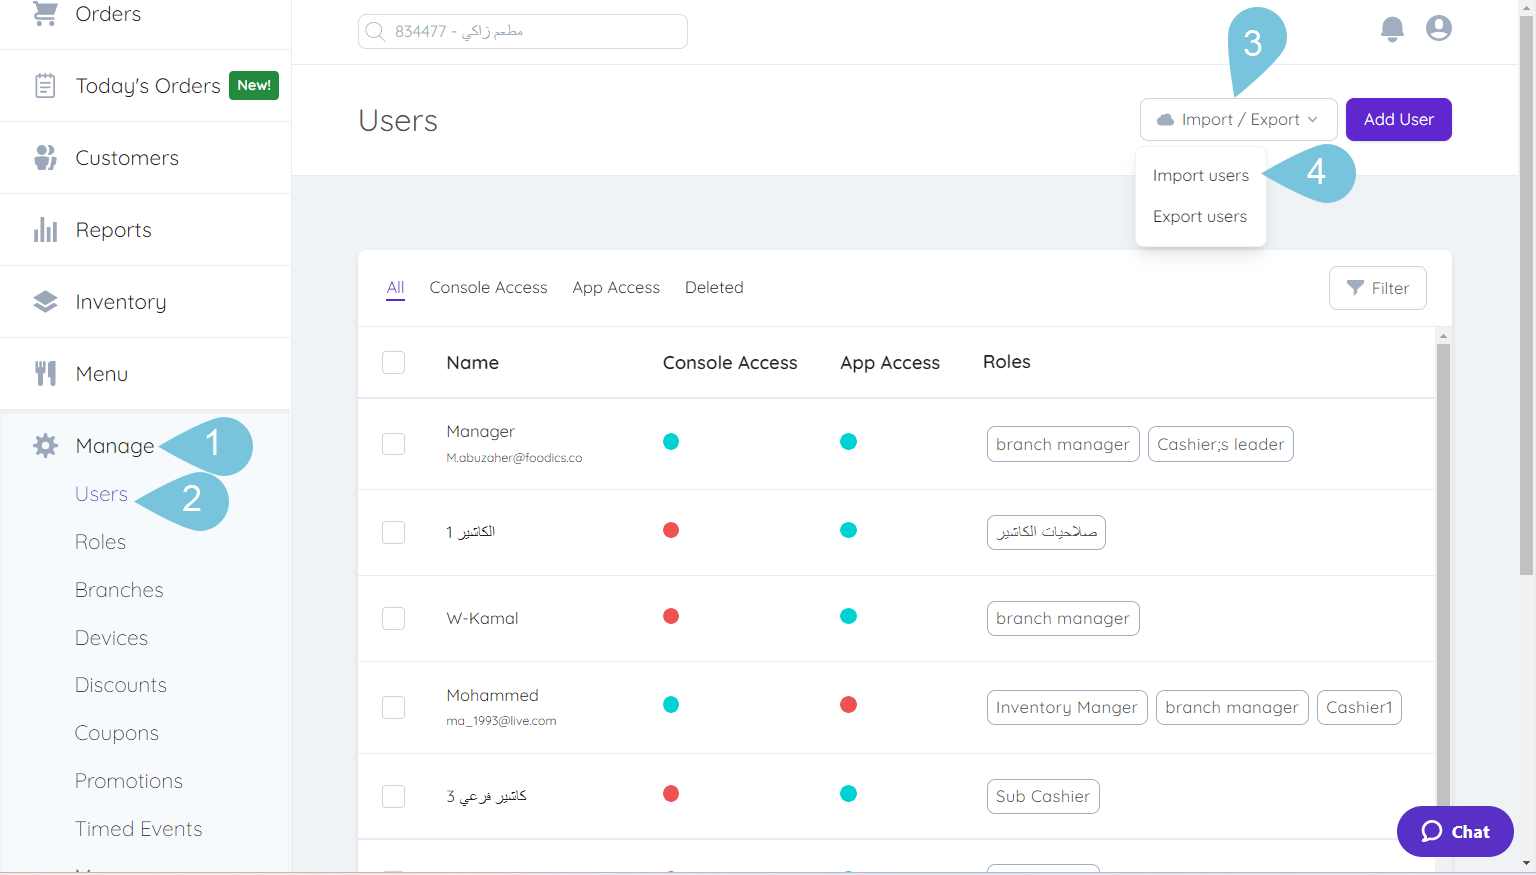Screen dimensions: 1536x875
Task: Click the Add User button
Action: (1398, 119)
